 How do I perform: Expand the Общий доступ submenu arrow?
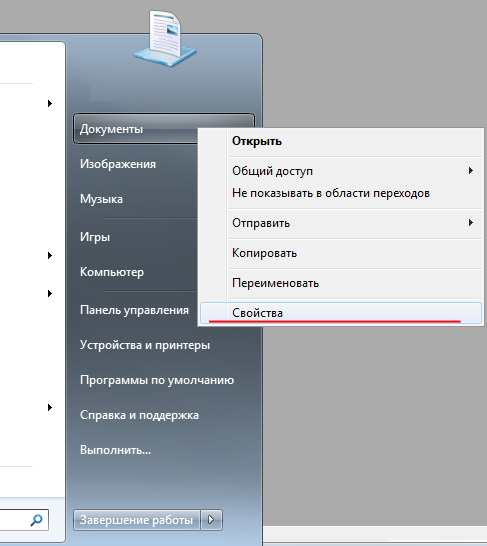(x=471, y=171)
